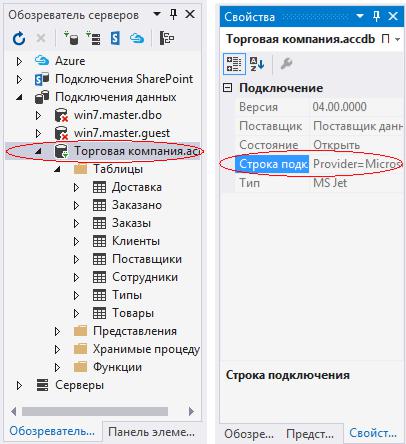
Task: Expand the Azure tree node
Action: tap(19, 61)
